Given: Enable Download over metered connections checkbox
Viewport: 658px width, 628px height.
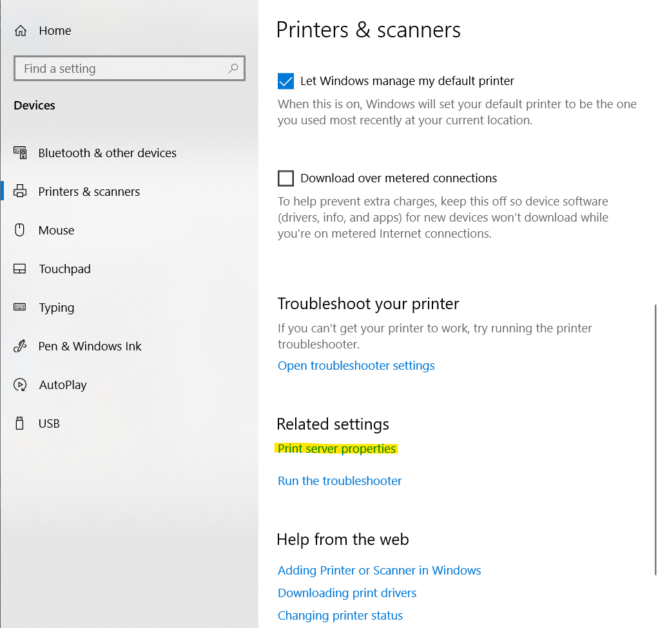Looking at the screenshot, I should pos(286,178).
